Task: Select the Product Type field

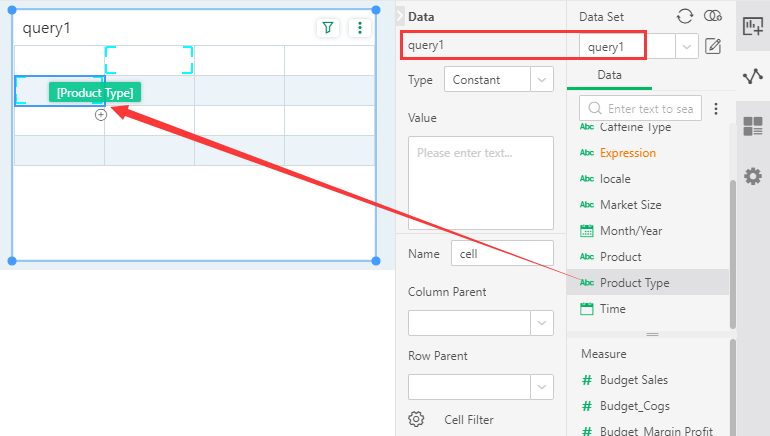Action: 634,283
